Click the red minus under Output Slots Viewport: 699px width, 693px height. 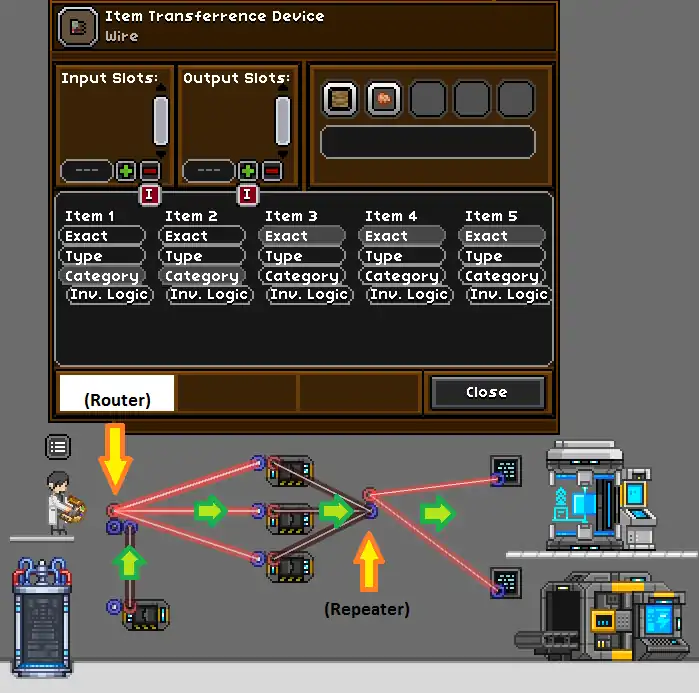pyautogui.click(x=271, y=171)
